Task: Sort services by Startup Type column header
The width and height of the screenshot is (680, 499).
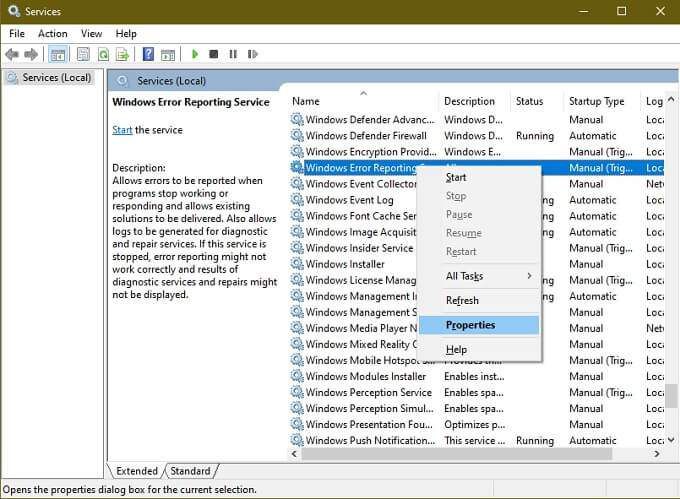Action: click(596, 101)
